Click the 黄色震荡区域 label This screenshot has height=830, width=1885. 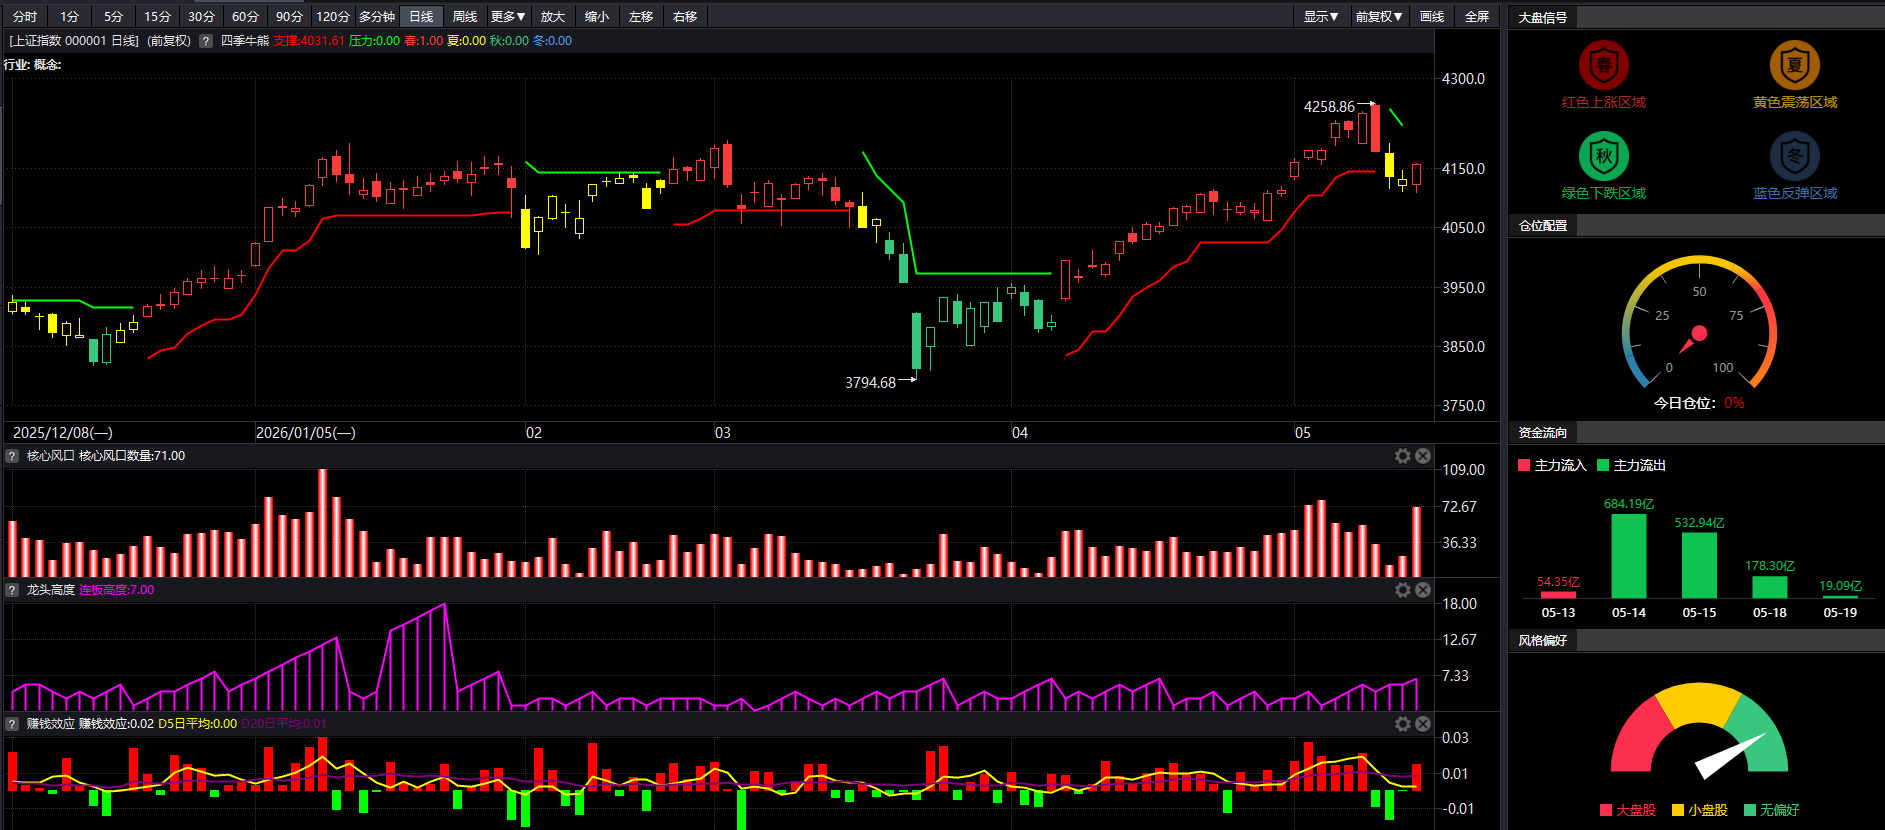click(x=1795, y=102)
